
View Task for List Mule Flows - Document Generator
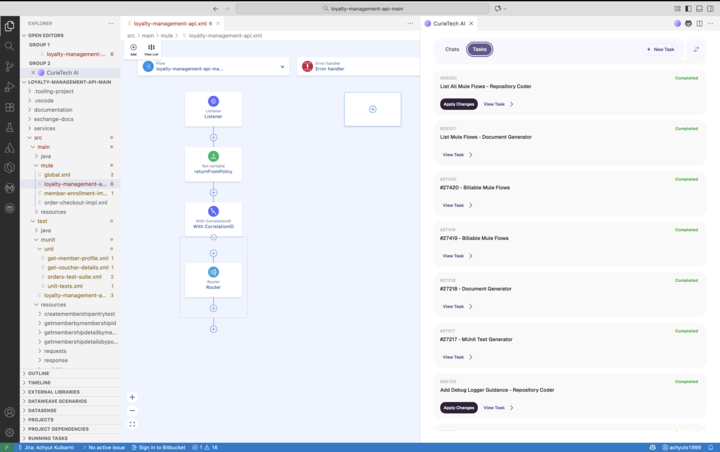457,155
